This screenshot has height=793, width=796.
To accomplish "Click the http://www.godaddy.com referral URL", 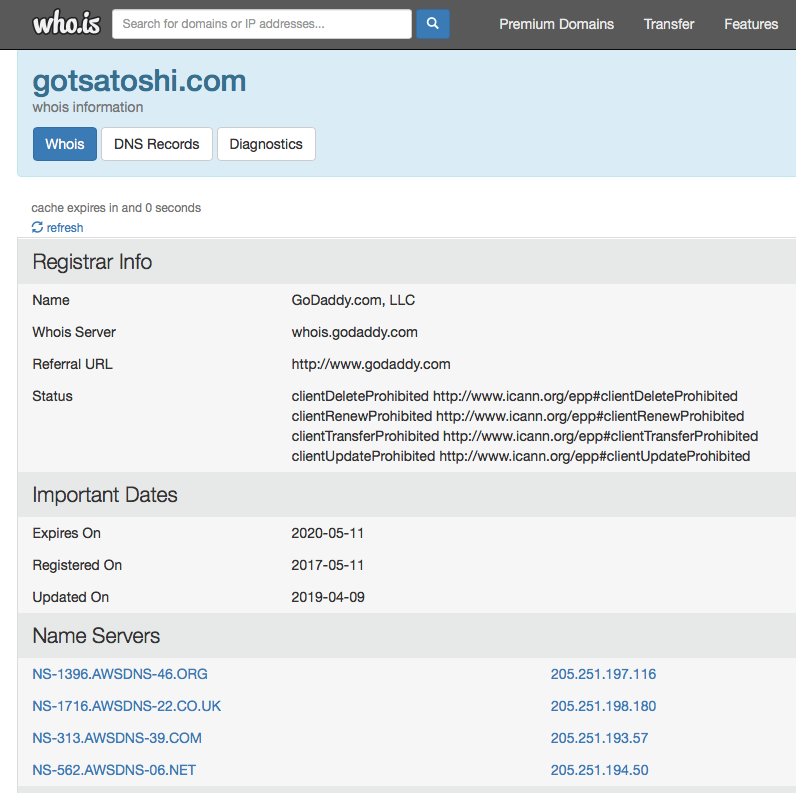I will [371, 364].
